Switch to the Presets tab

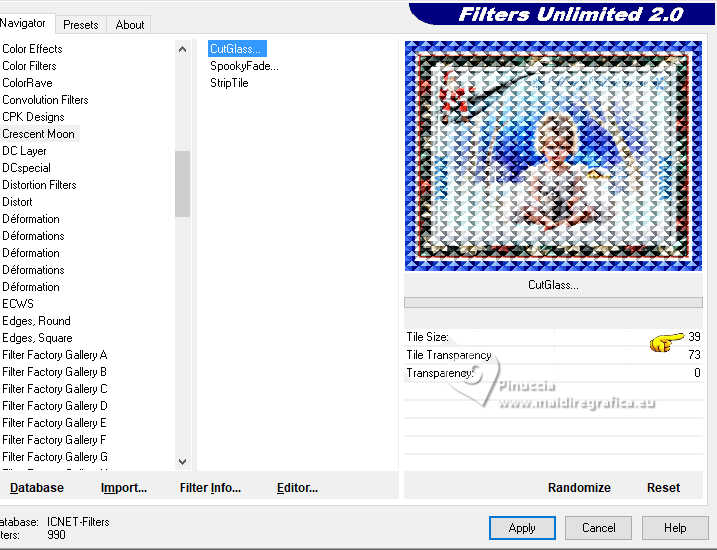click(80, 25)
